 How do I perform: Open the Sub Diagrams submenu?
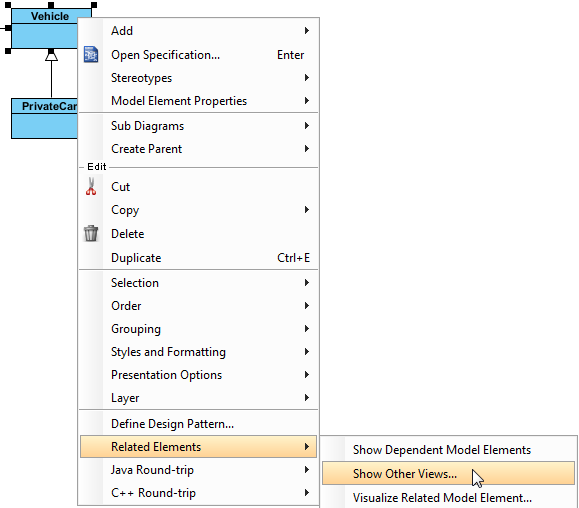[198, 126]
